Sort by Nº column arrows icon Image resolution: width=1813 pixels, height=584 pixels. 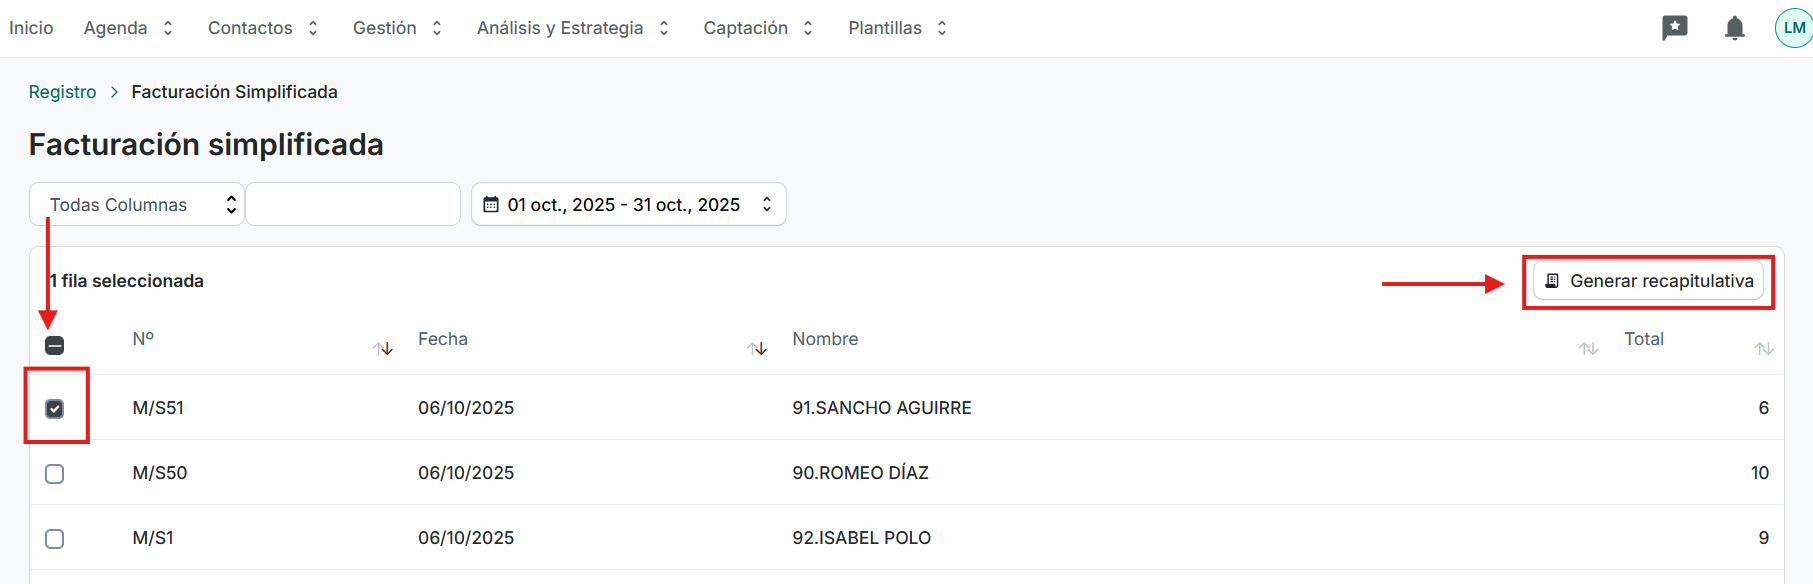pos(383,348)
